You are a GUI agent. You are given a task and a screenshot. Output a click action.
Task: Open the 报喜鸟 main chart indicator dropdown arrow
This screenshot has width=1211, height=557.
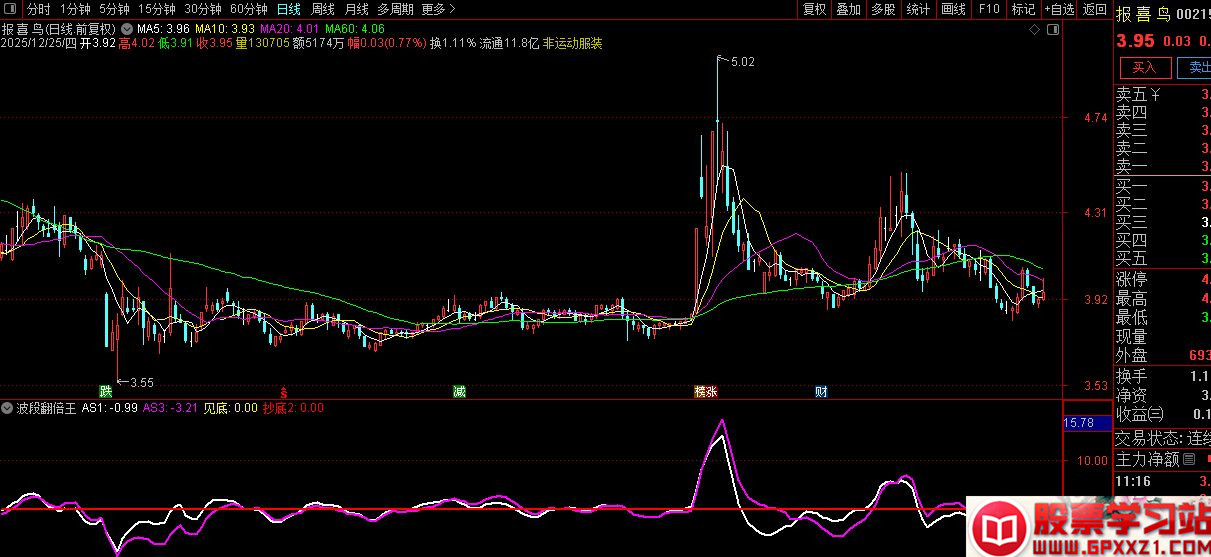coord(127,30)
